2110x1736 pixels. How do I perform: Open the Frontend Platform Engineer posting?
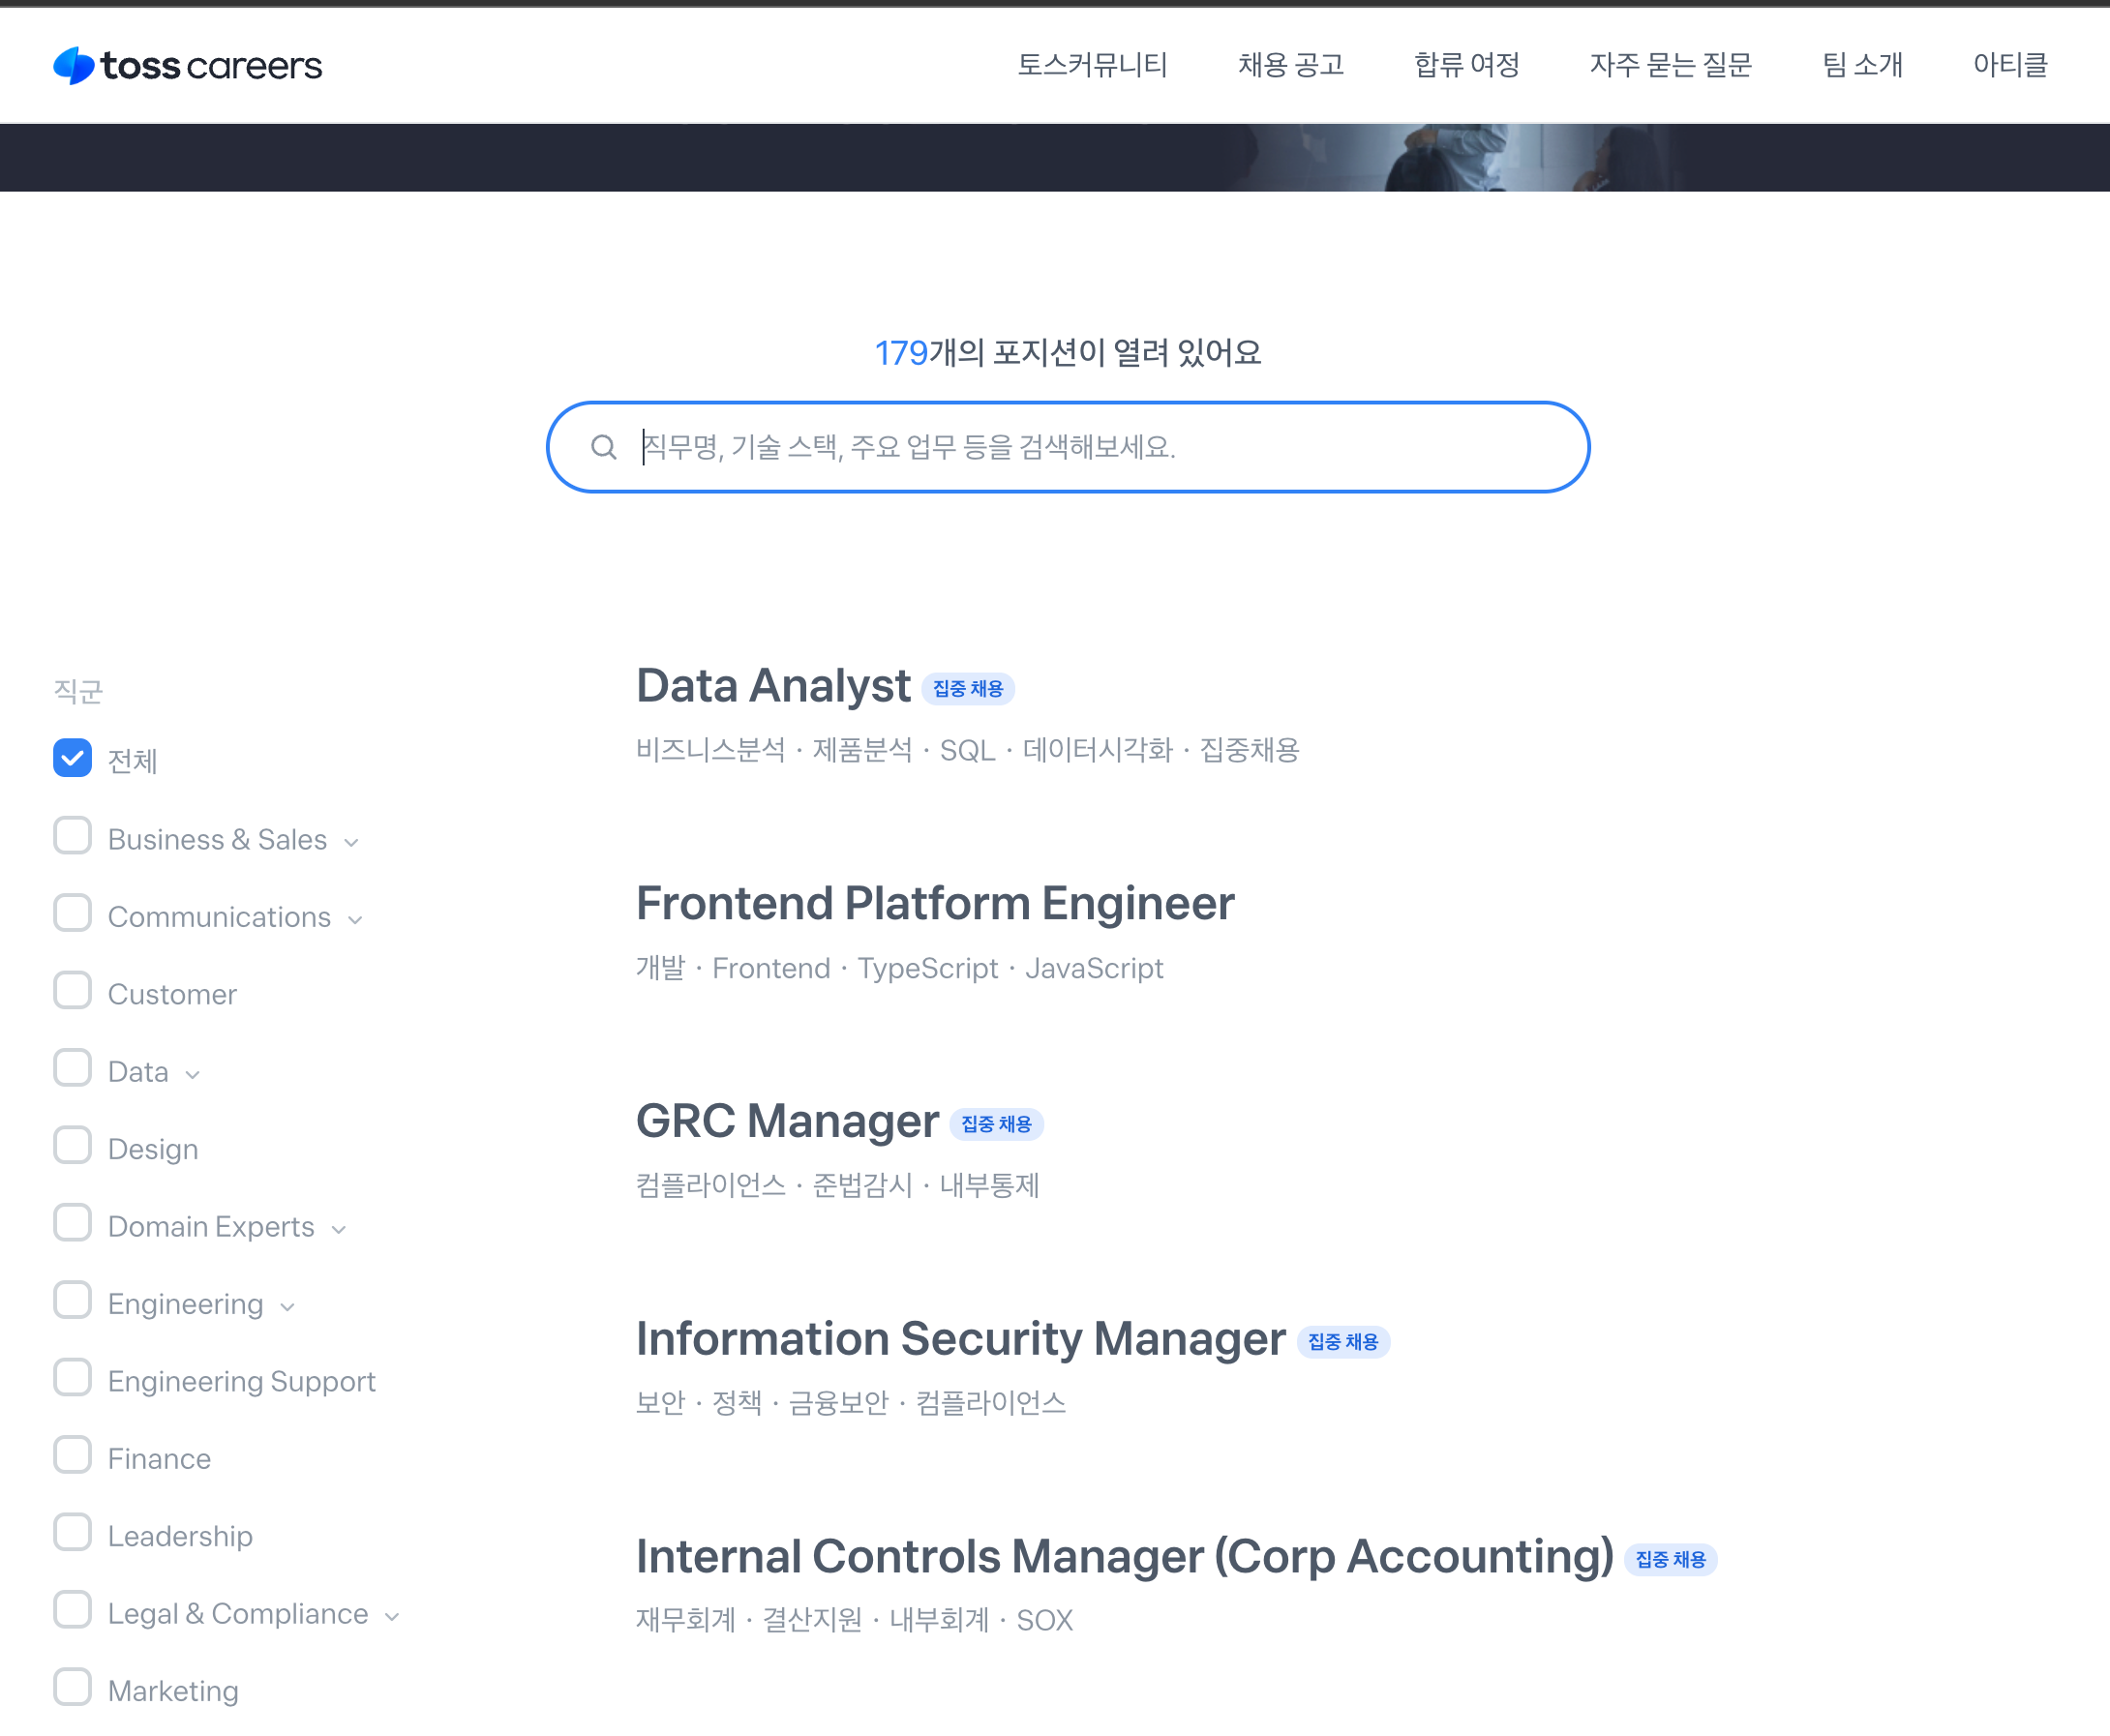(934, 903)
